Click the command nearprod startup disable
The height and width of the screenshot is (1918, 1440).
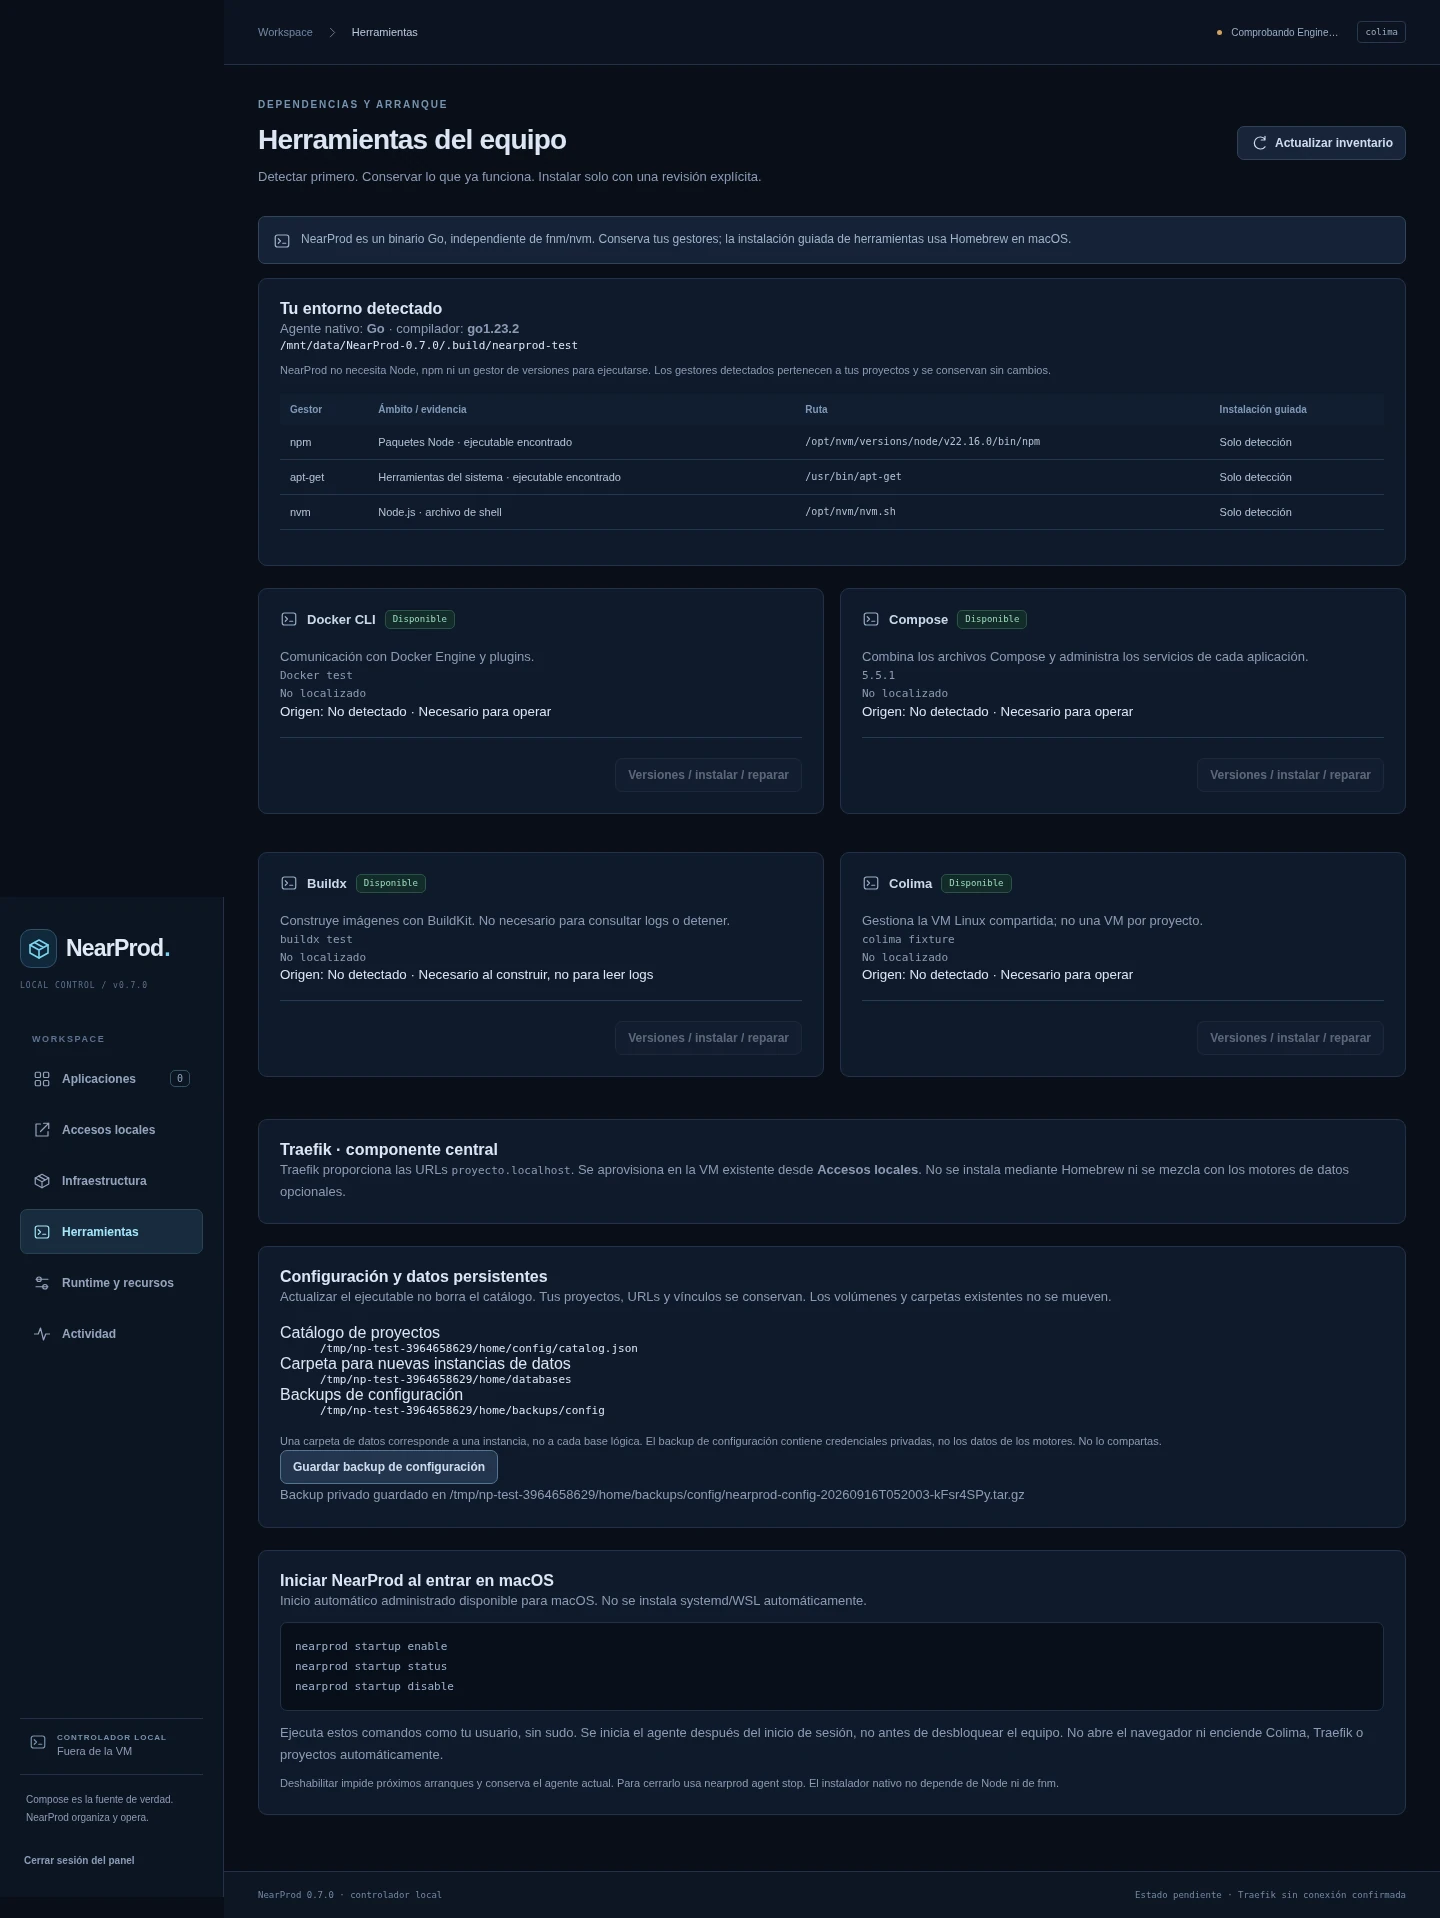(x=374, y=1687)
